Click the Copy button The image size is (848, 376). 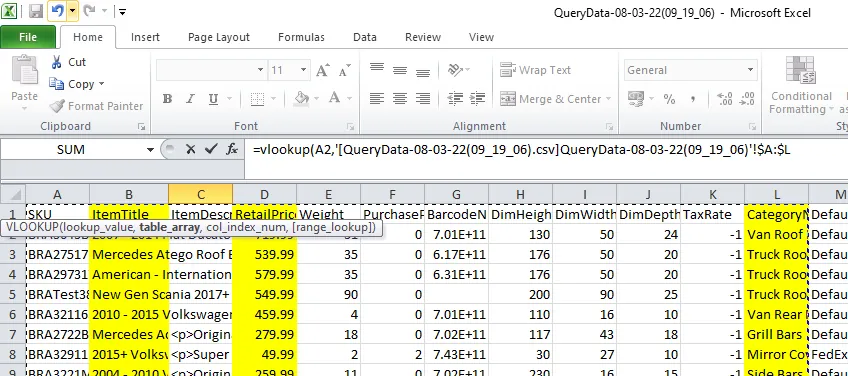[72, 84]
